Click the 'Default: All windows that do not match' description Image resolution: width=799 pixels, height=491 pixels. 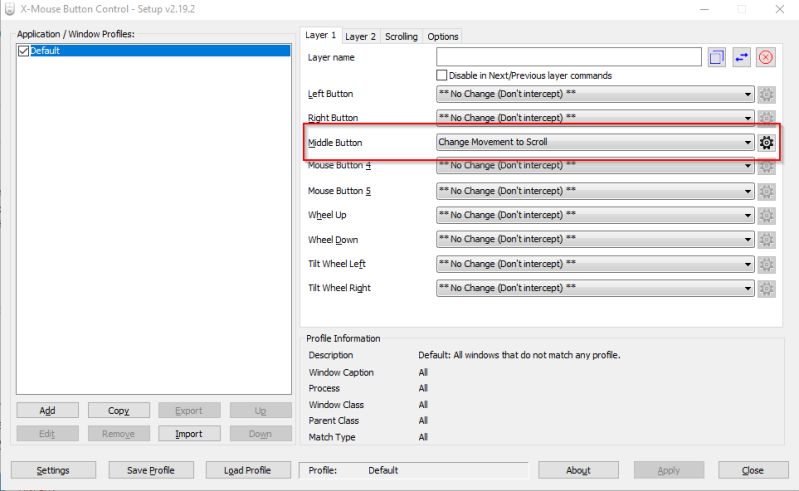click(x=519, y=355)
